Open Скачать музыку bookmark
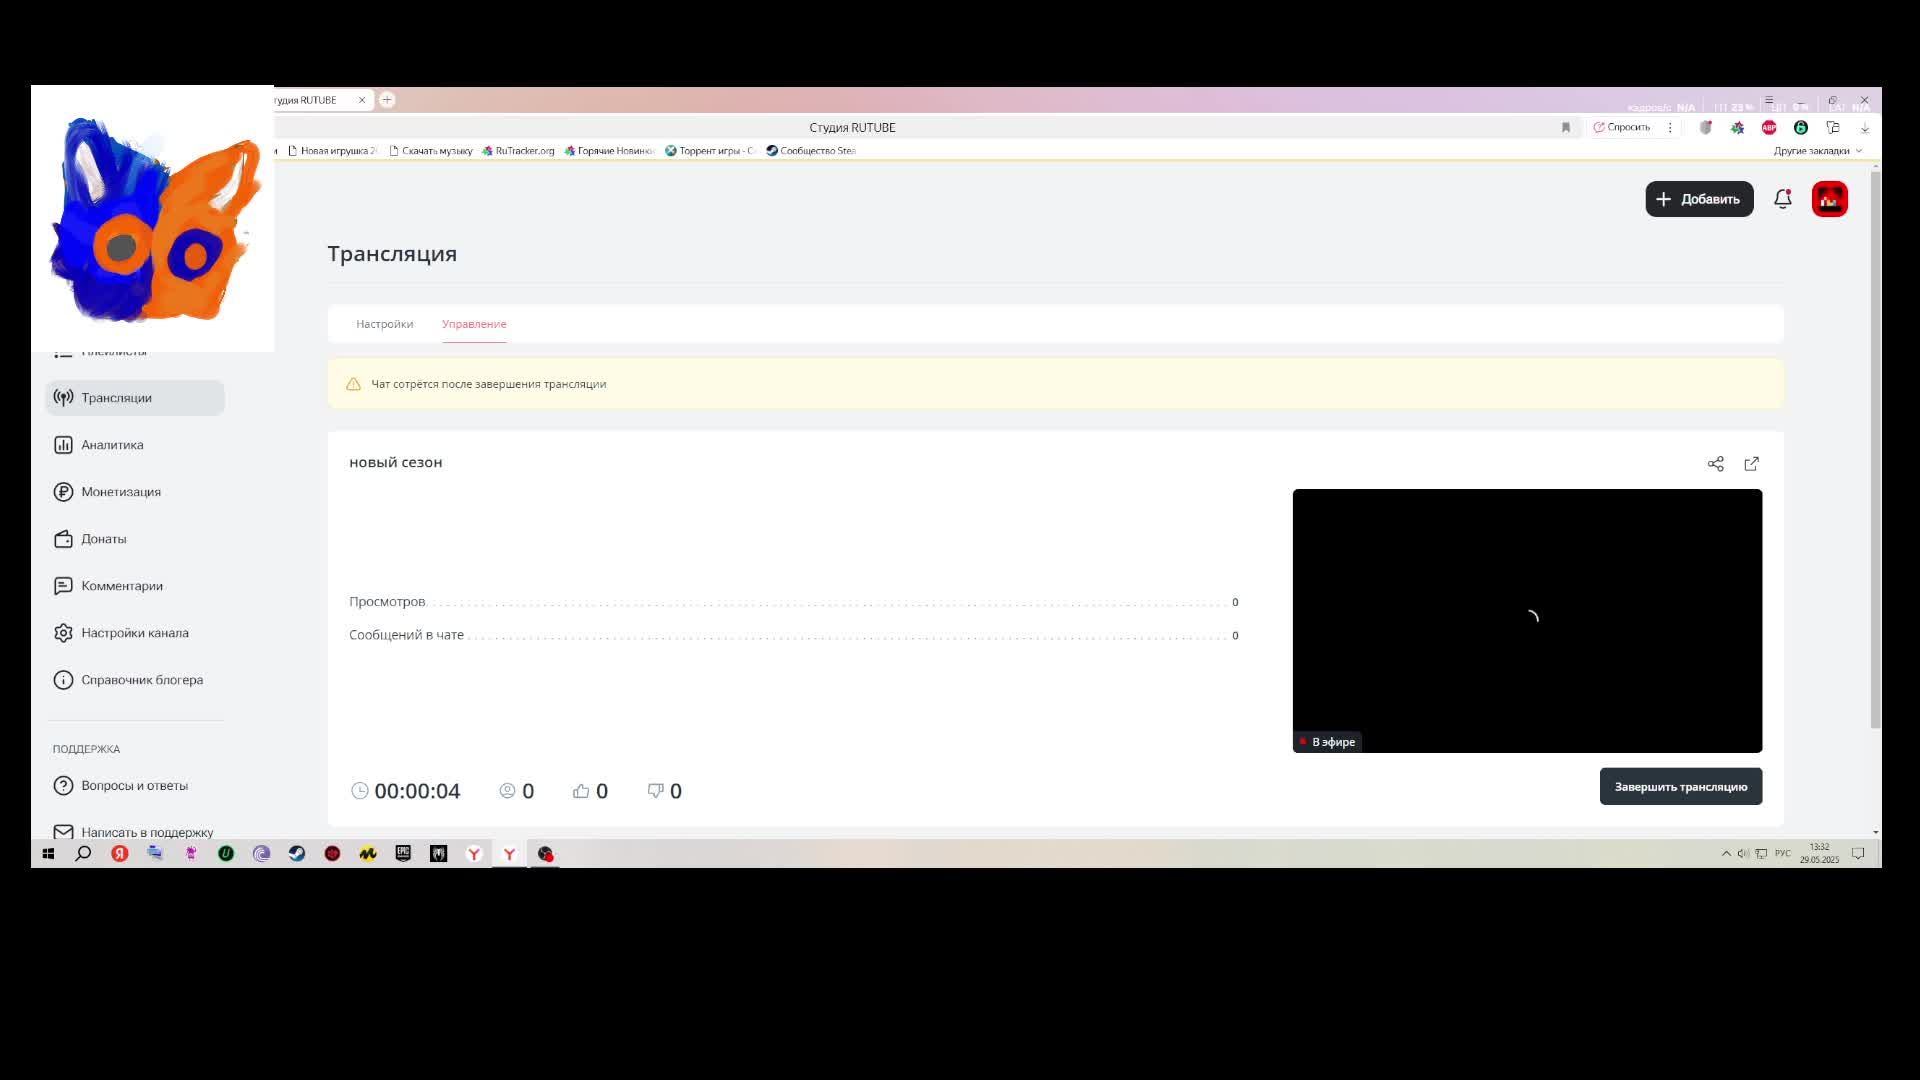Viewport: 1920px width, 1080px height. coord(430,151)
